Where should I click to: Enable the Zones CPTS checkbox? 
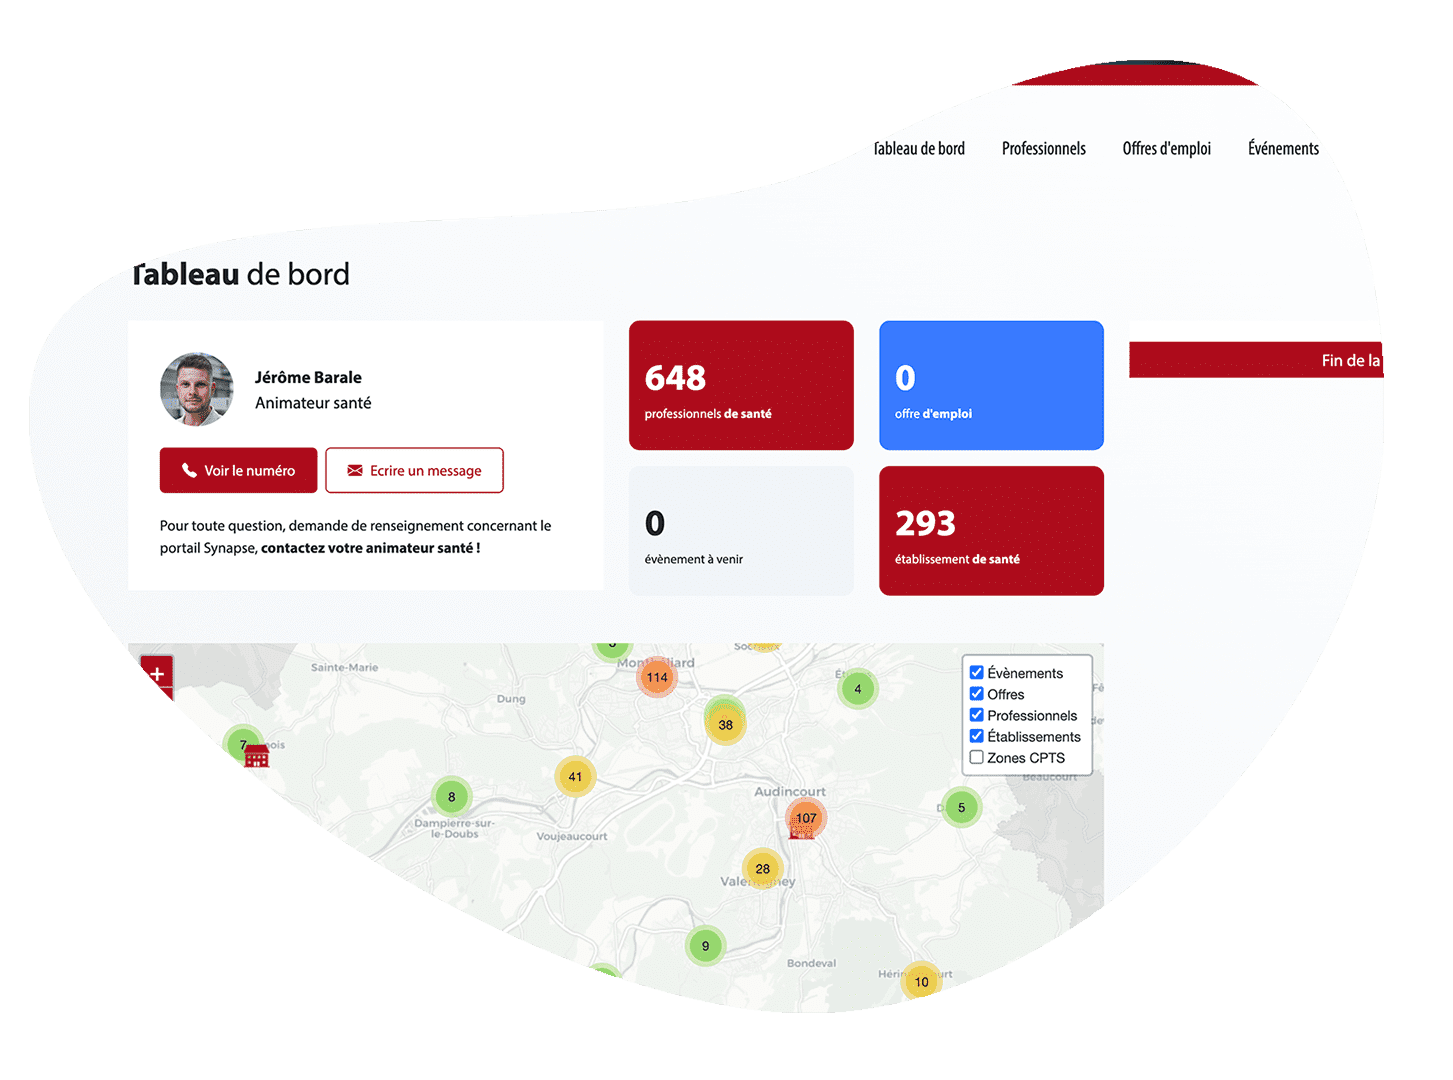(977, 757)
